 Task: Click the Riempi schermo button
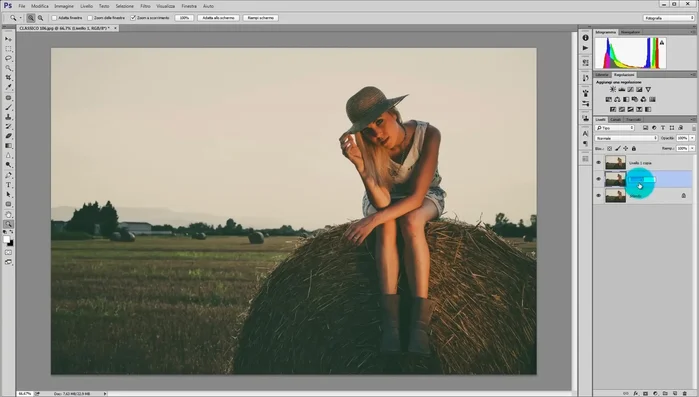point(261,18)
